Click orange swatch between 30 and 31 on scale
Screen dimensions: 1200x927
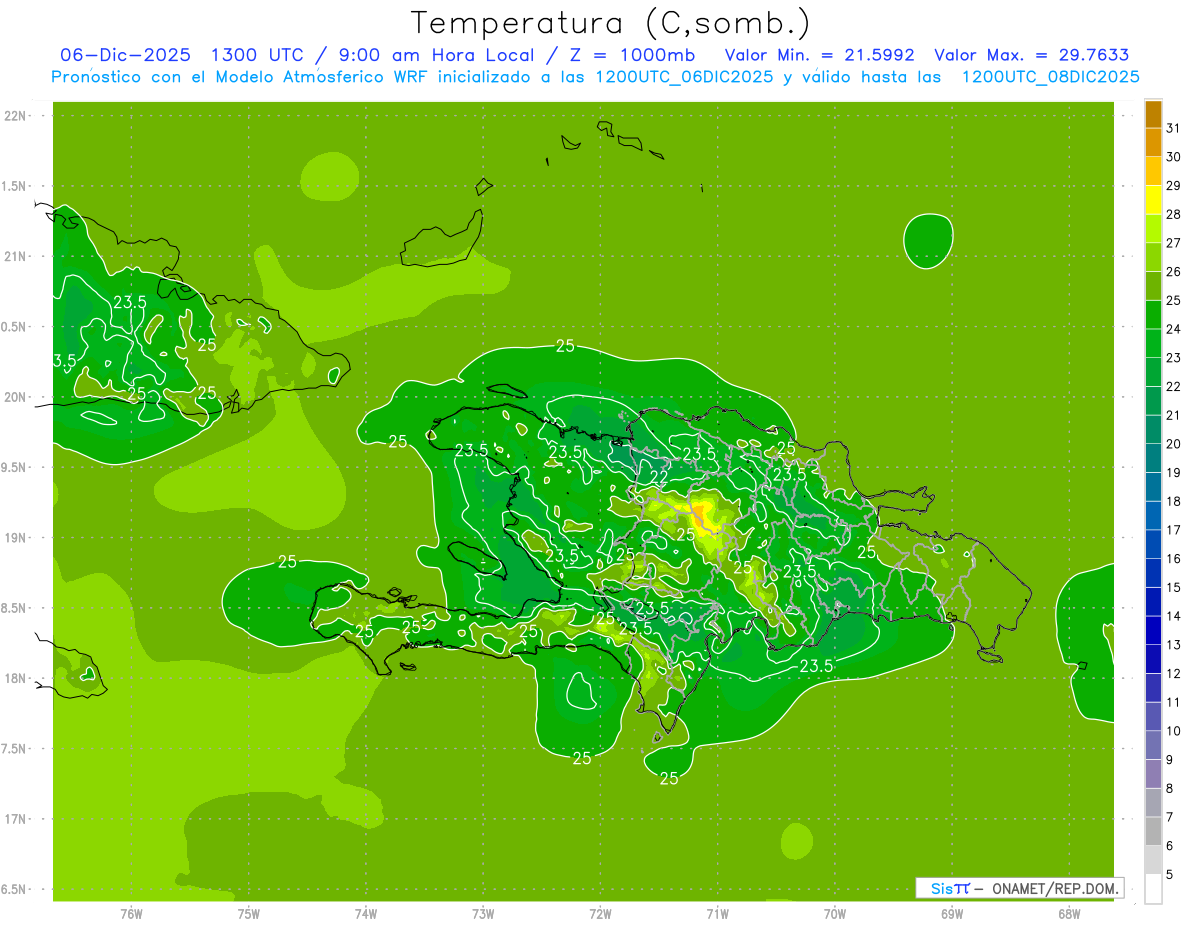point(1153,142)
